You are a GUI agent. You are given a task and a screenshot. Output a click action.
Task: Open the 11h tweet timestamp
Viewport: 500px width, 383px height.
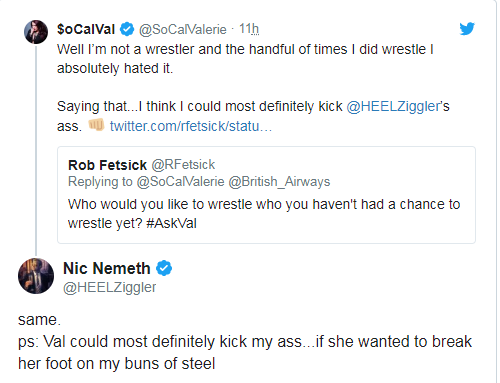[x=249, y=29]
